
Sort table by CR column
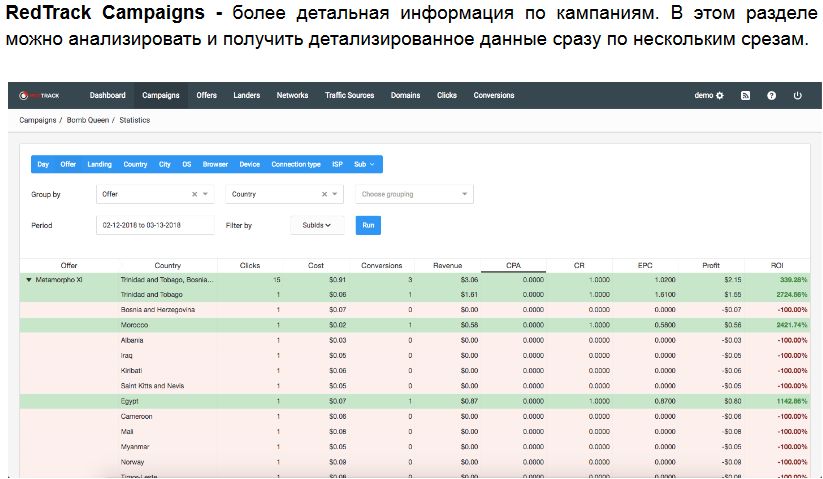579,265
